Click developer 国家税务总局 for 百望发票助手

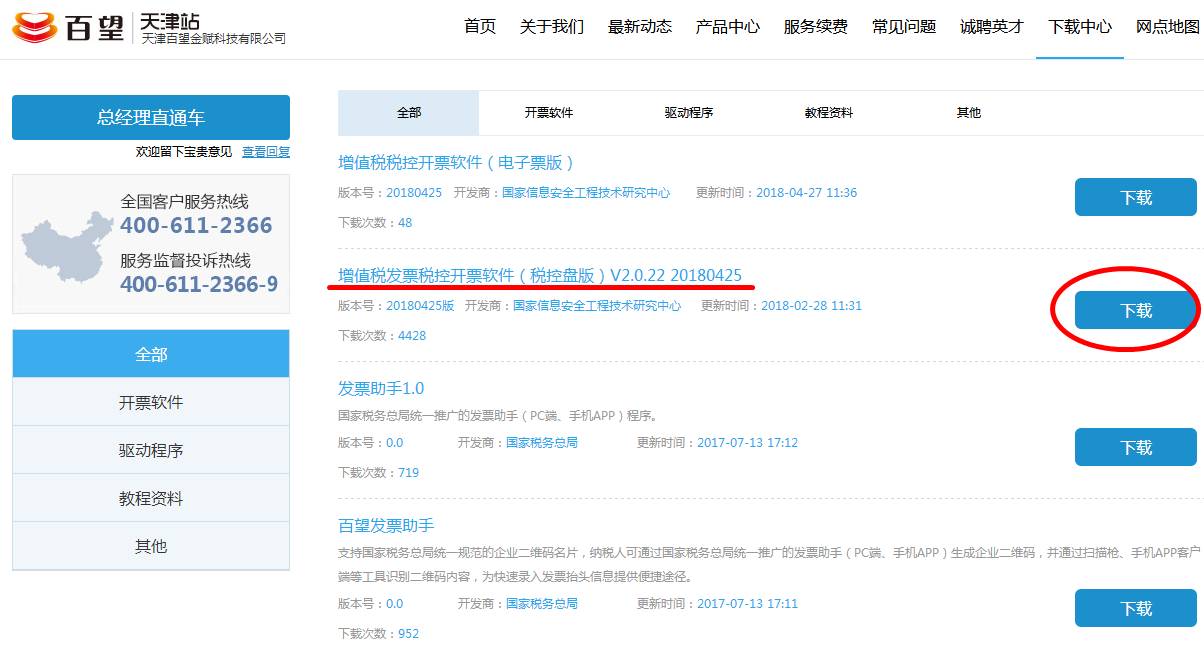(x=542, y=604)
